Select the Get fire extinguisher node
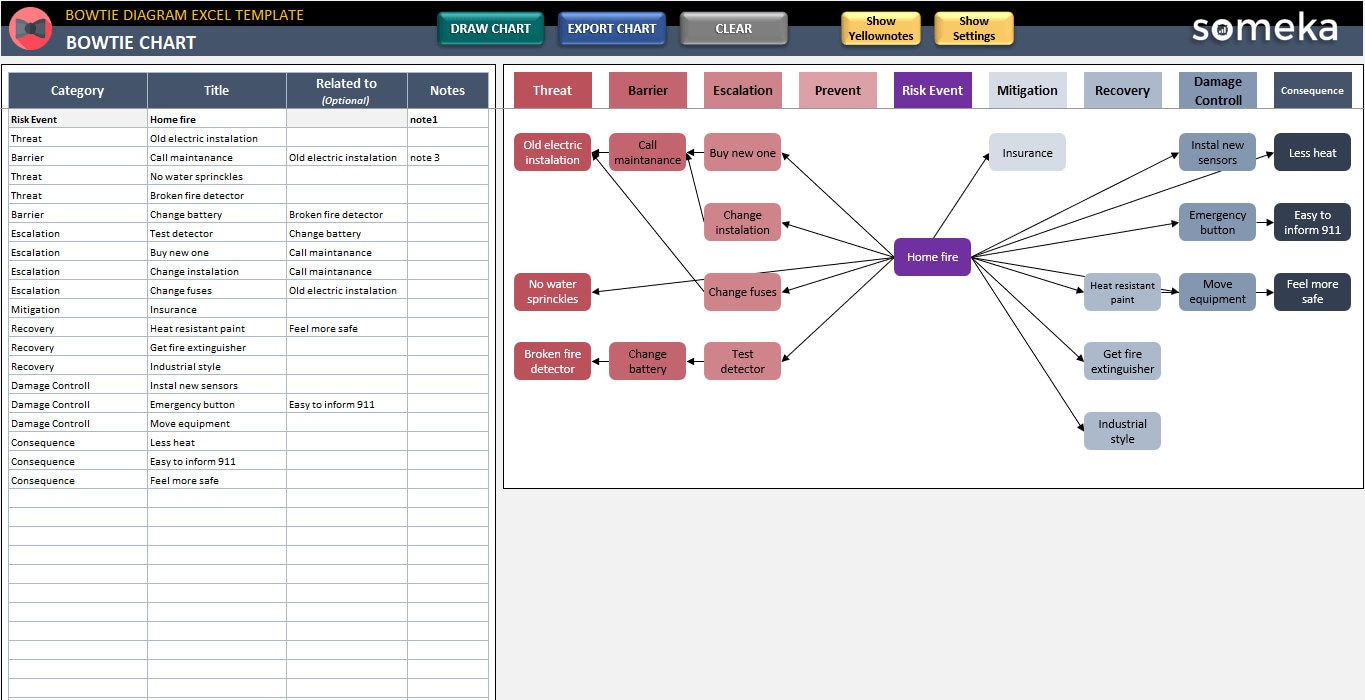 click(x=1122, y=361)
